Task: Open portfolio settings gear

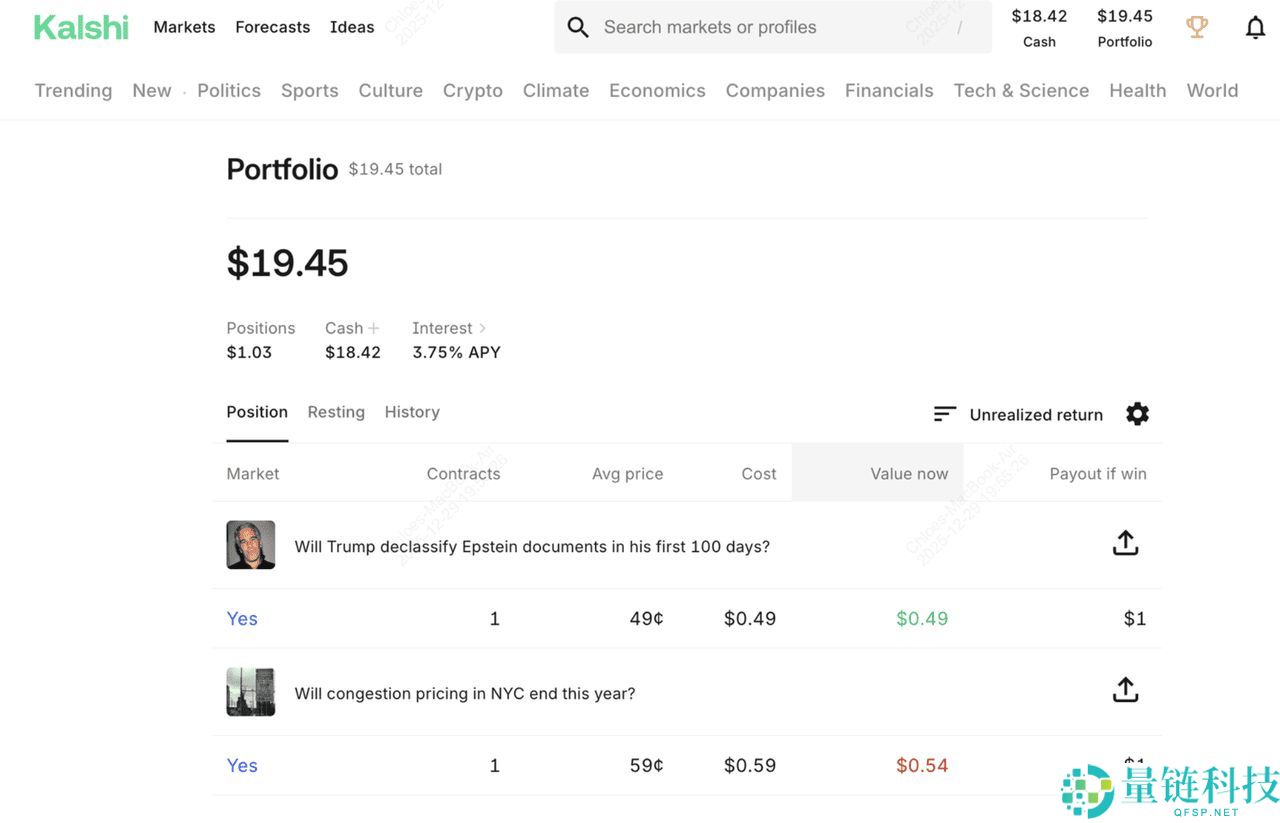Action: [1137, 414]
